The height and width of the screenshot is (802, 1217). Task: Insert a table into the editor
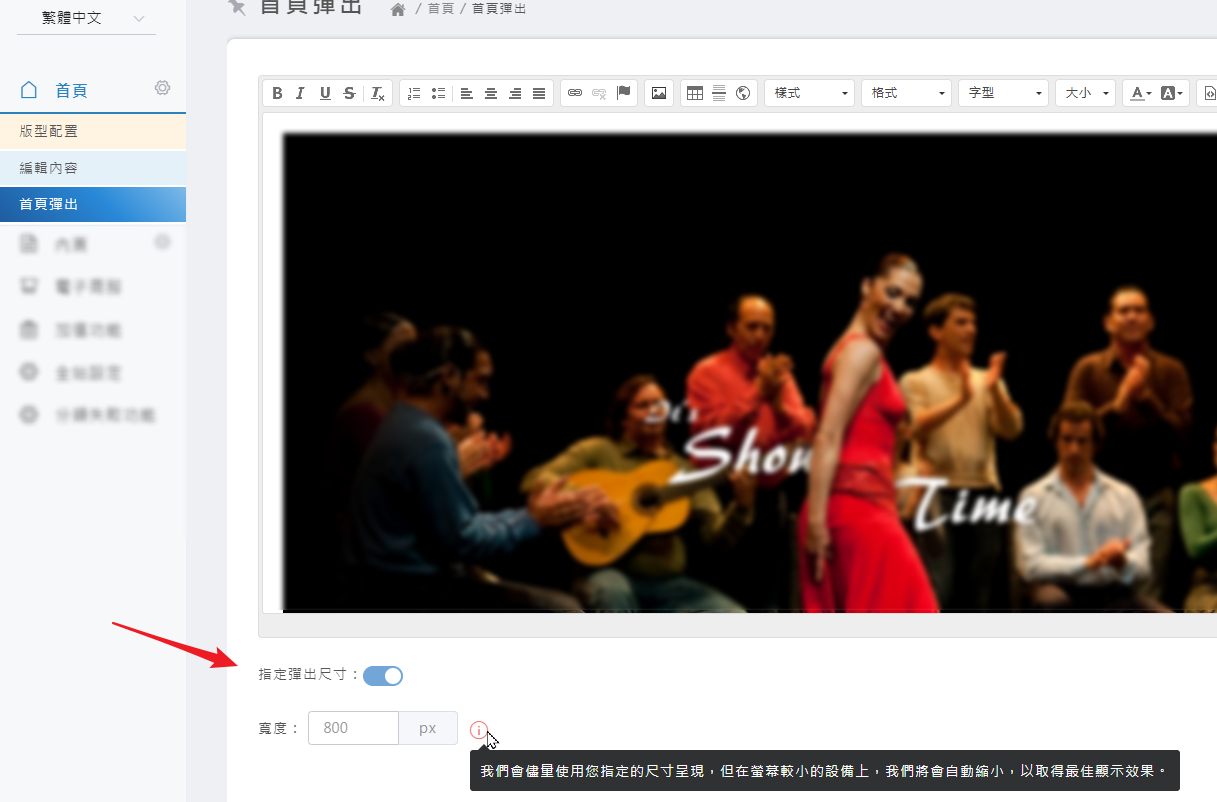point(695,93)
